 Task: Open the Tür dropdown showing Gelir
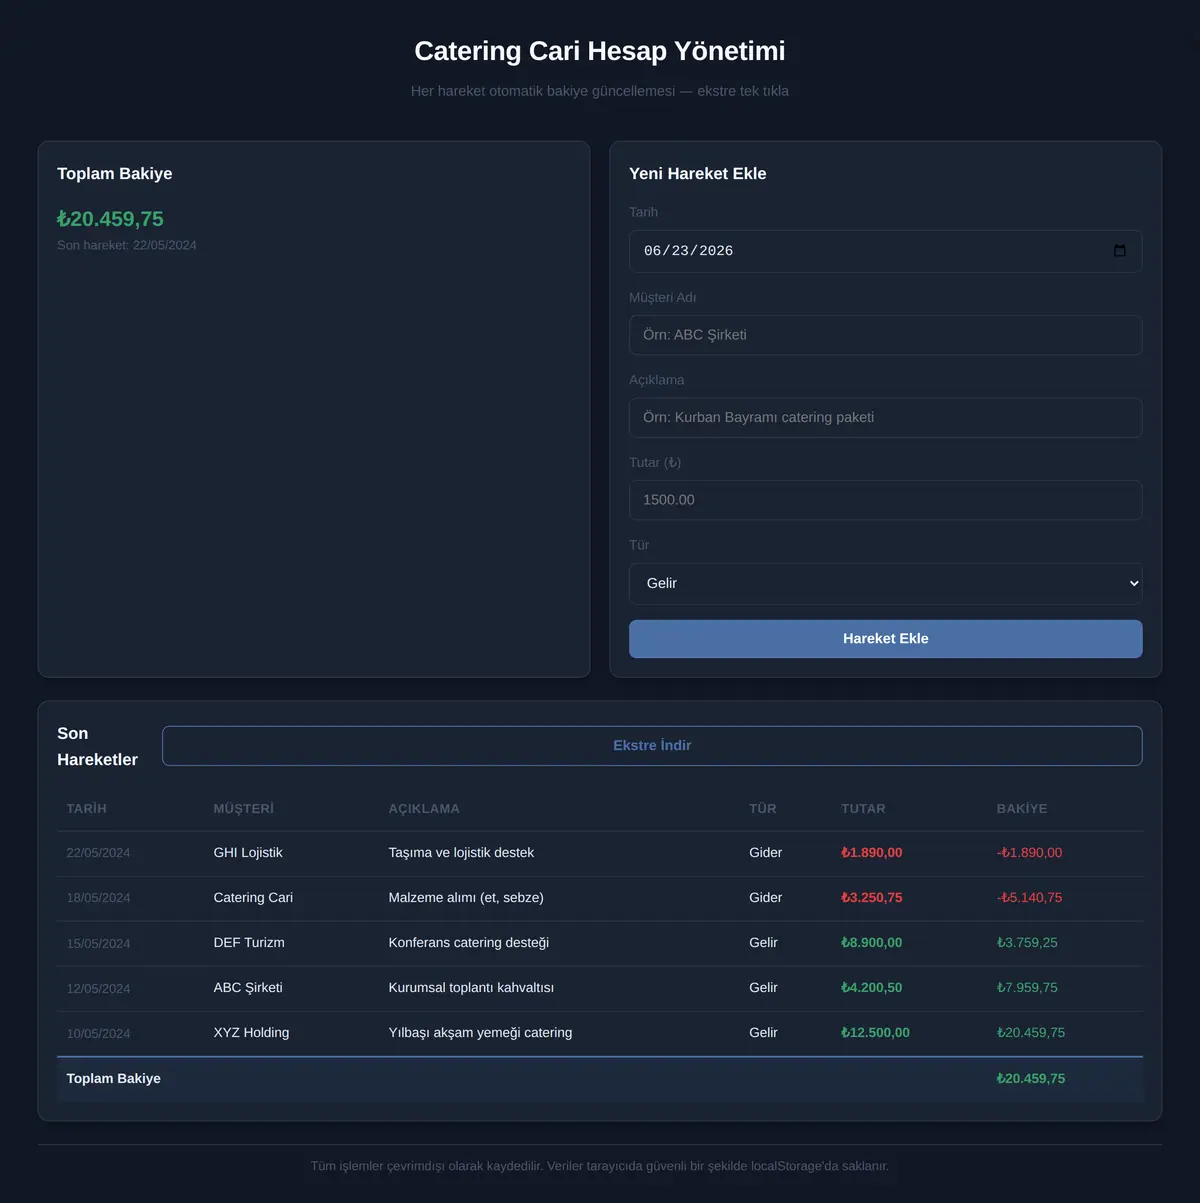tap(885, 583)
